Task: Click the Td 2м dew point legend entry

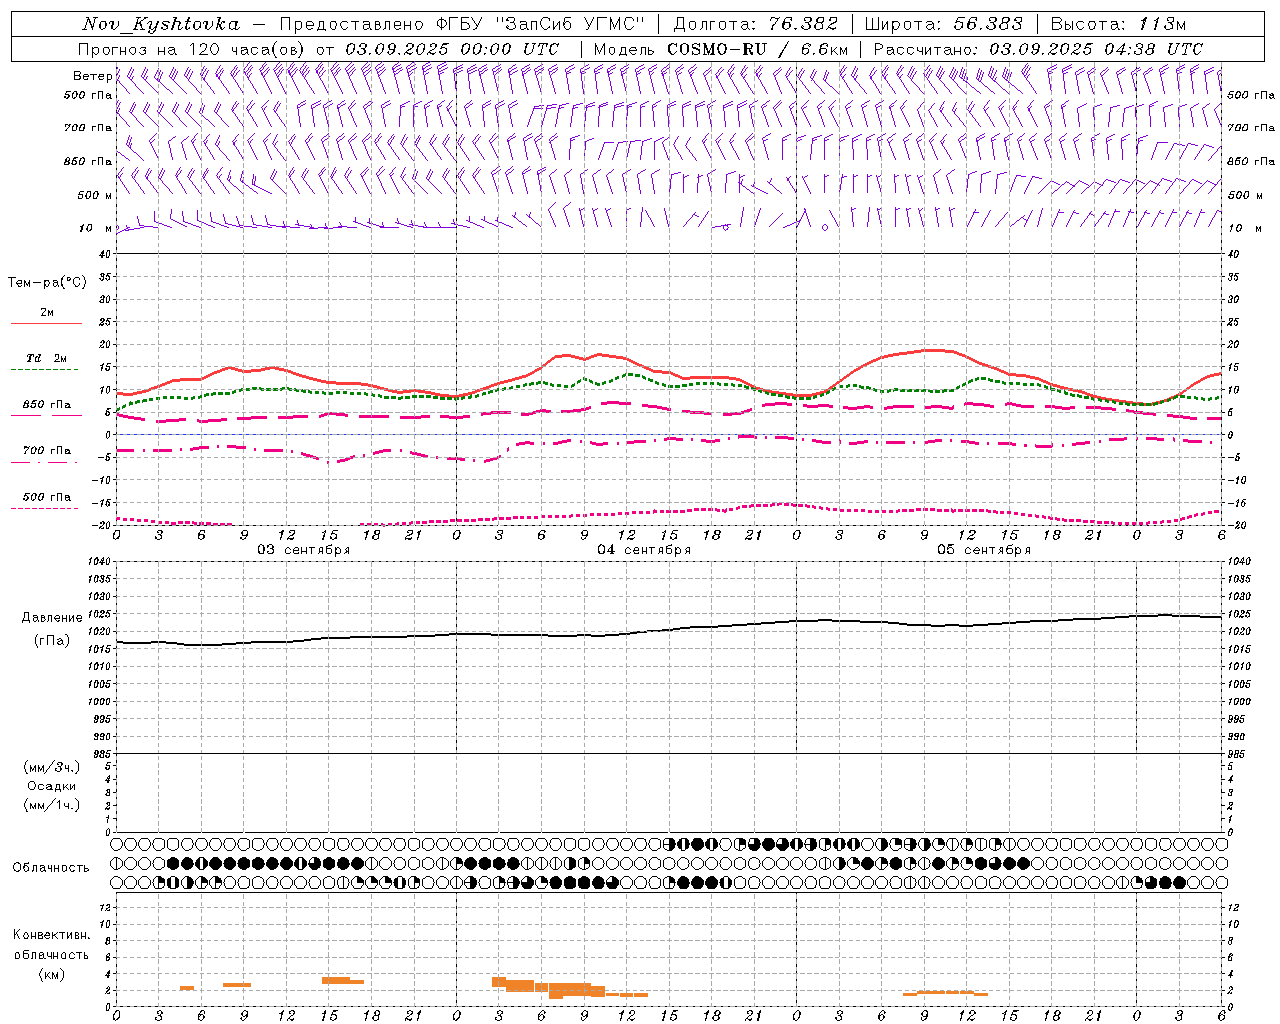Action: [46, 358]
